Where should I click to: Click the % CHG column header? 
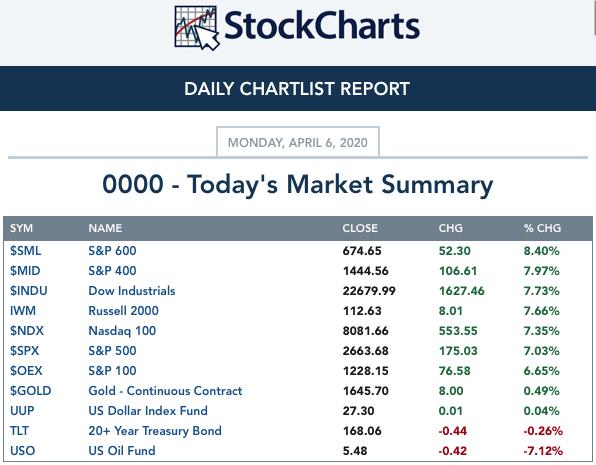pos(542,228)
